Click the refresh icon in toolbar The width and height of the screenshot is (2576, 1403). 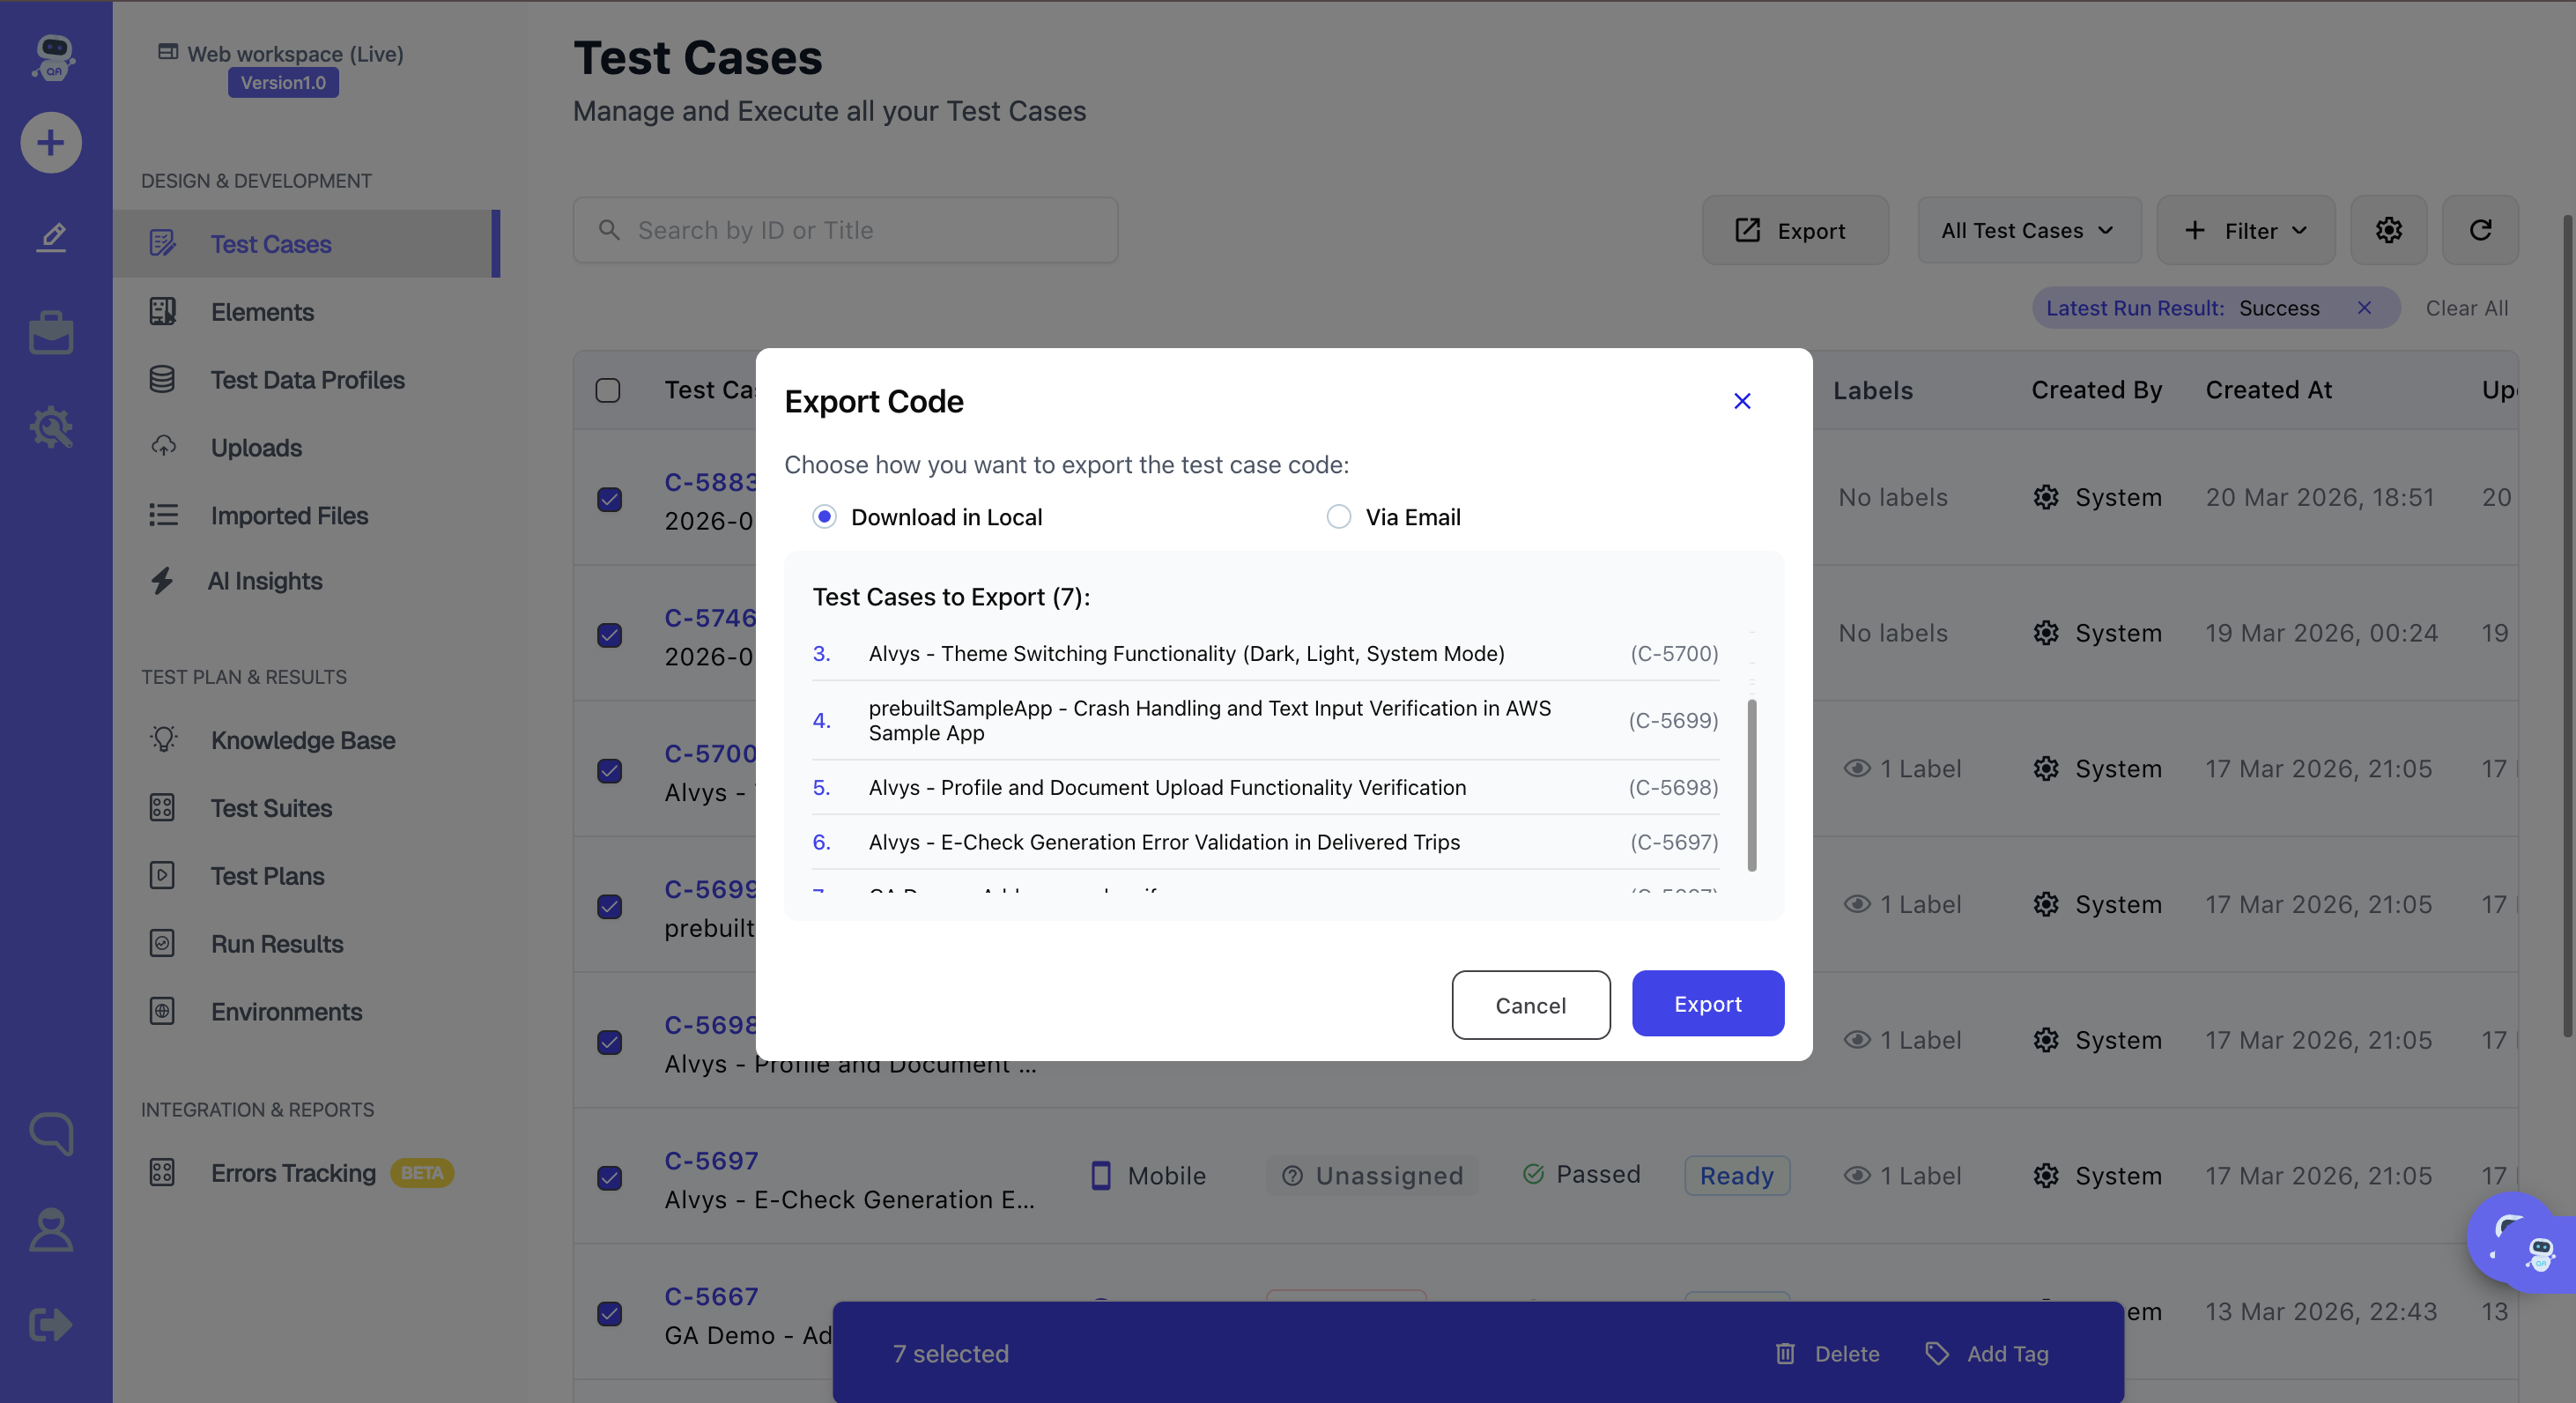click(x=2480, y=230)
